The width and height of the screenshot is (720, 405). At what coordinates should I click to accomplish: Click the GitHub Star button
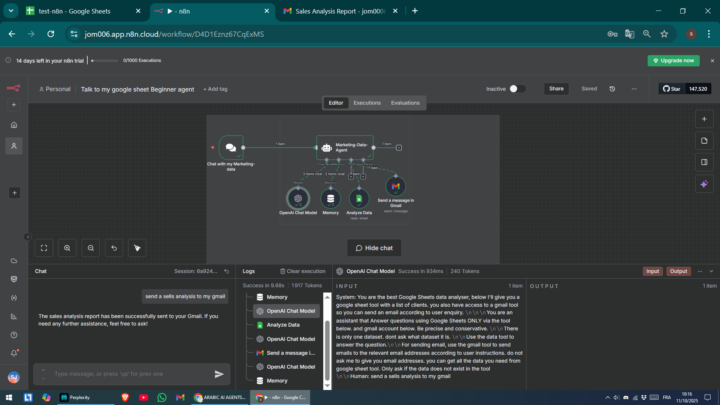(671, 89)
